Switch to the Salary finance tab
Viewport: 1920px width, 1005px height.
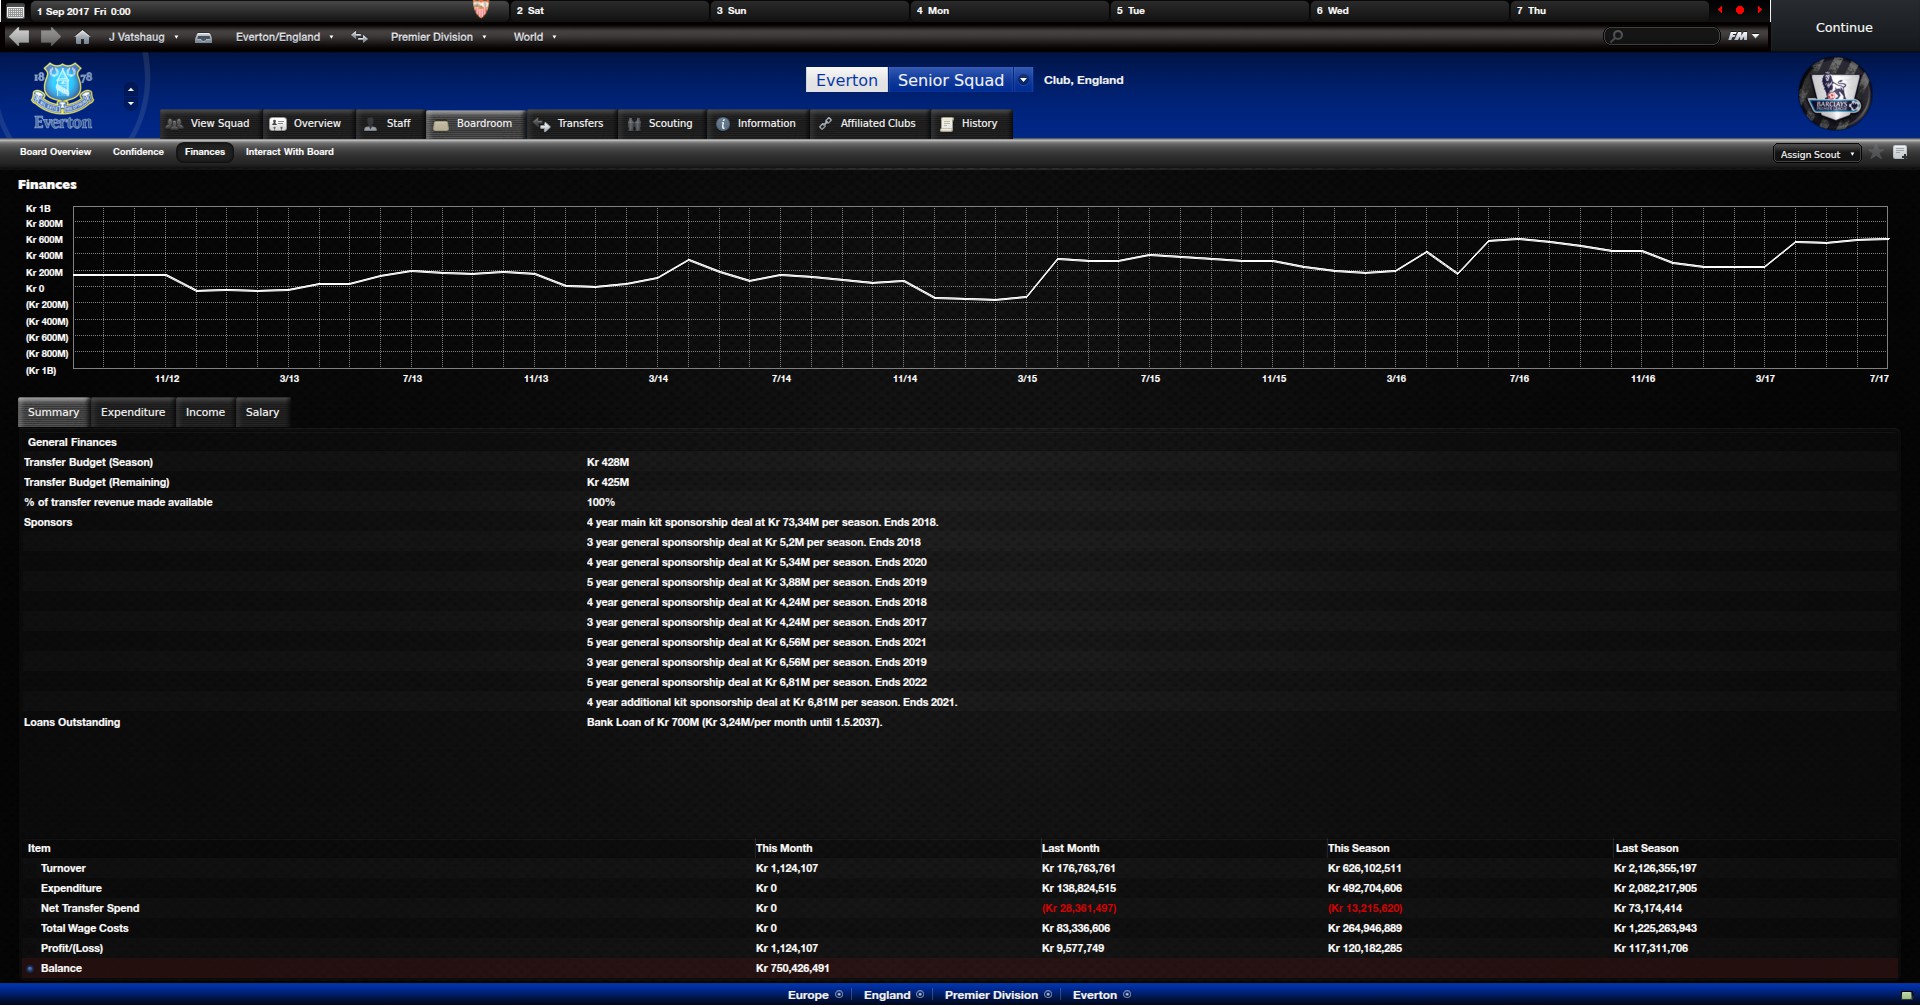point(262,412)
